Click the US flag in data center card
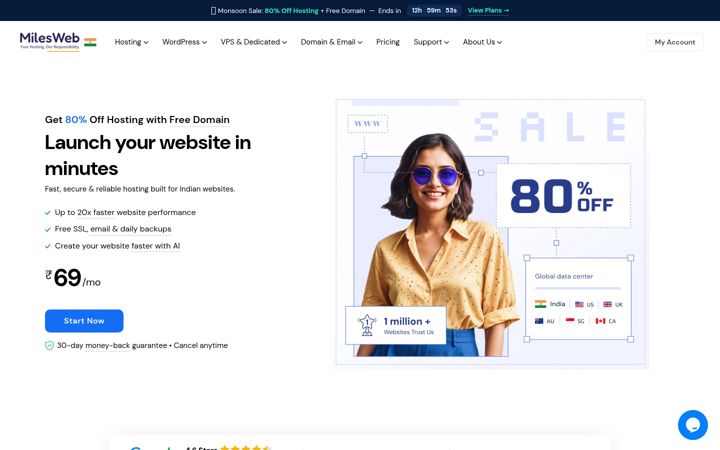720x450 pixels. pyautogui.click(x=579, y=304)
